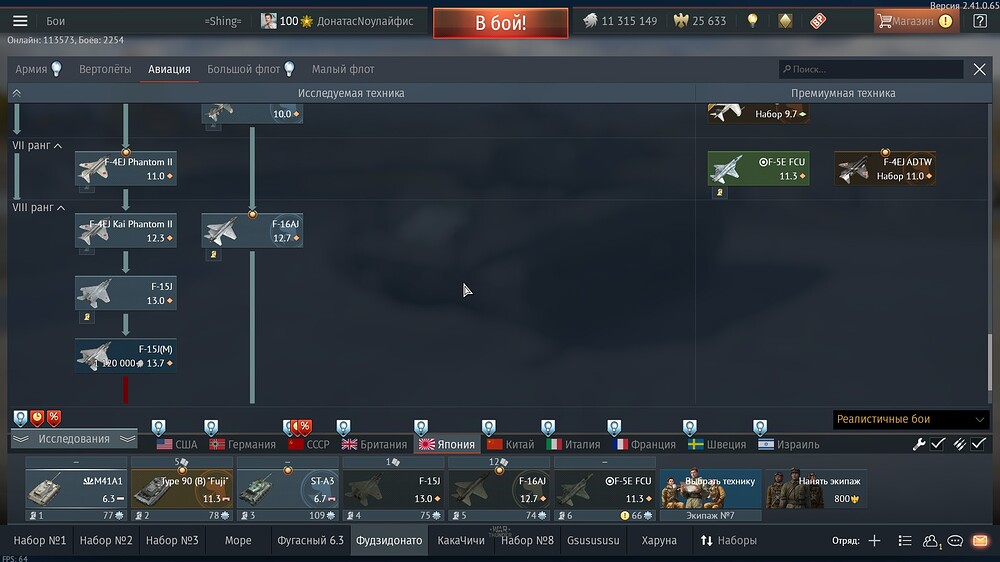Select the Израиль nation
The image size is (1000, 562).
pyautogui.click(x=789, y=445)
